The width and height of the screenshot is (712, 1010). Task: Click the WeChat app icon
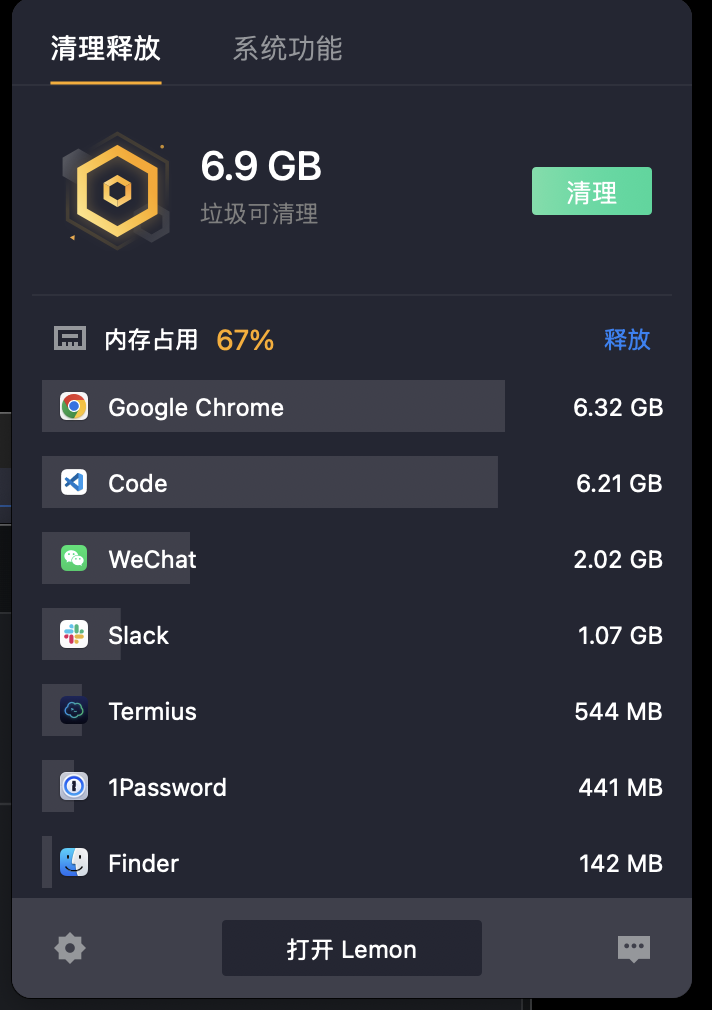[74, 558]
